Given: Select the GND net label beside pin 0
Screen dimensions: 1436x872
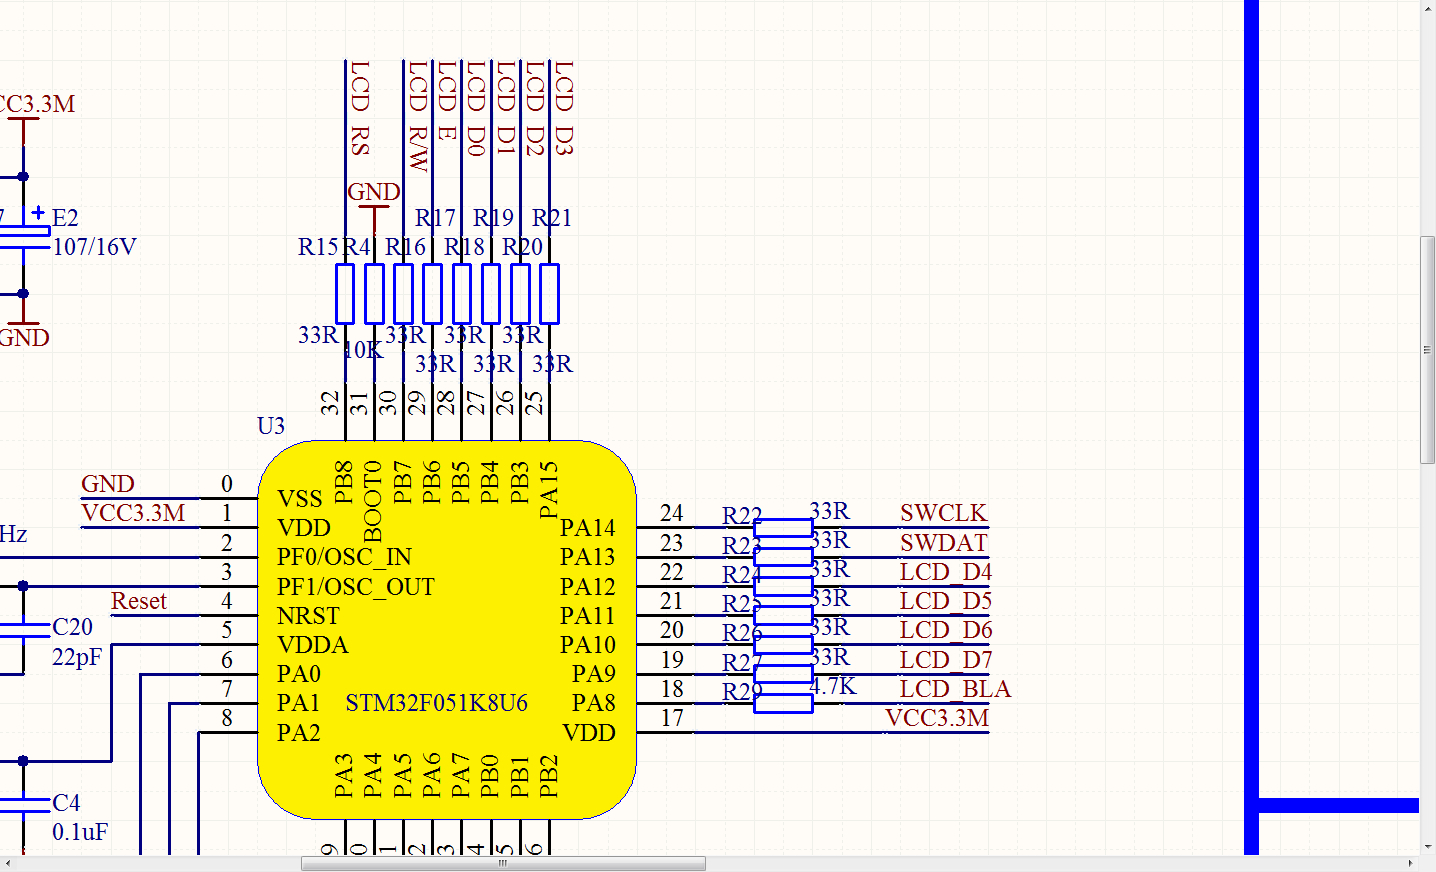Looking at the screenshot, I should (x=108, y=484).
